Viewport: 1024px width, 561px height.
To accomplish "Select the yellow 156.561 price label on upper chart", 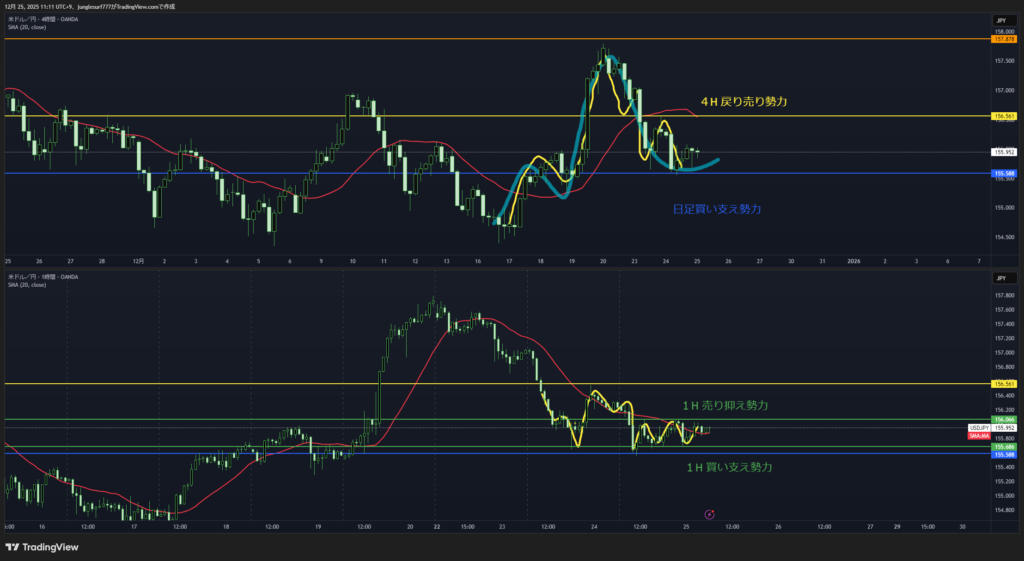I will (x=1003, y=116).
